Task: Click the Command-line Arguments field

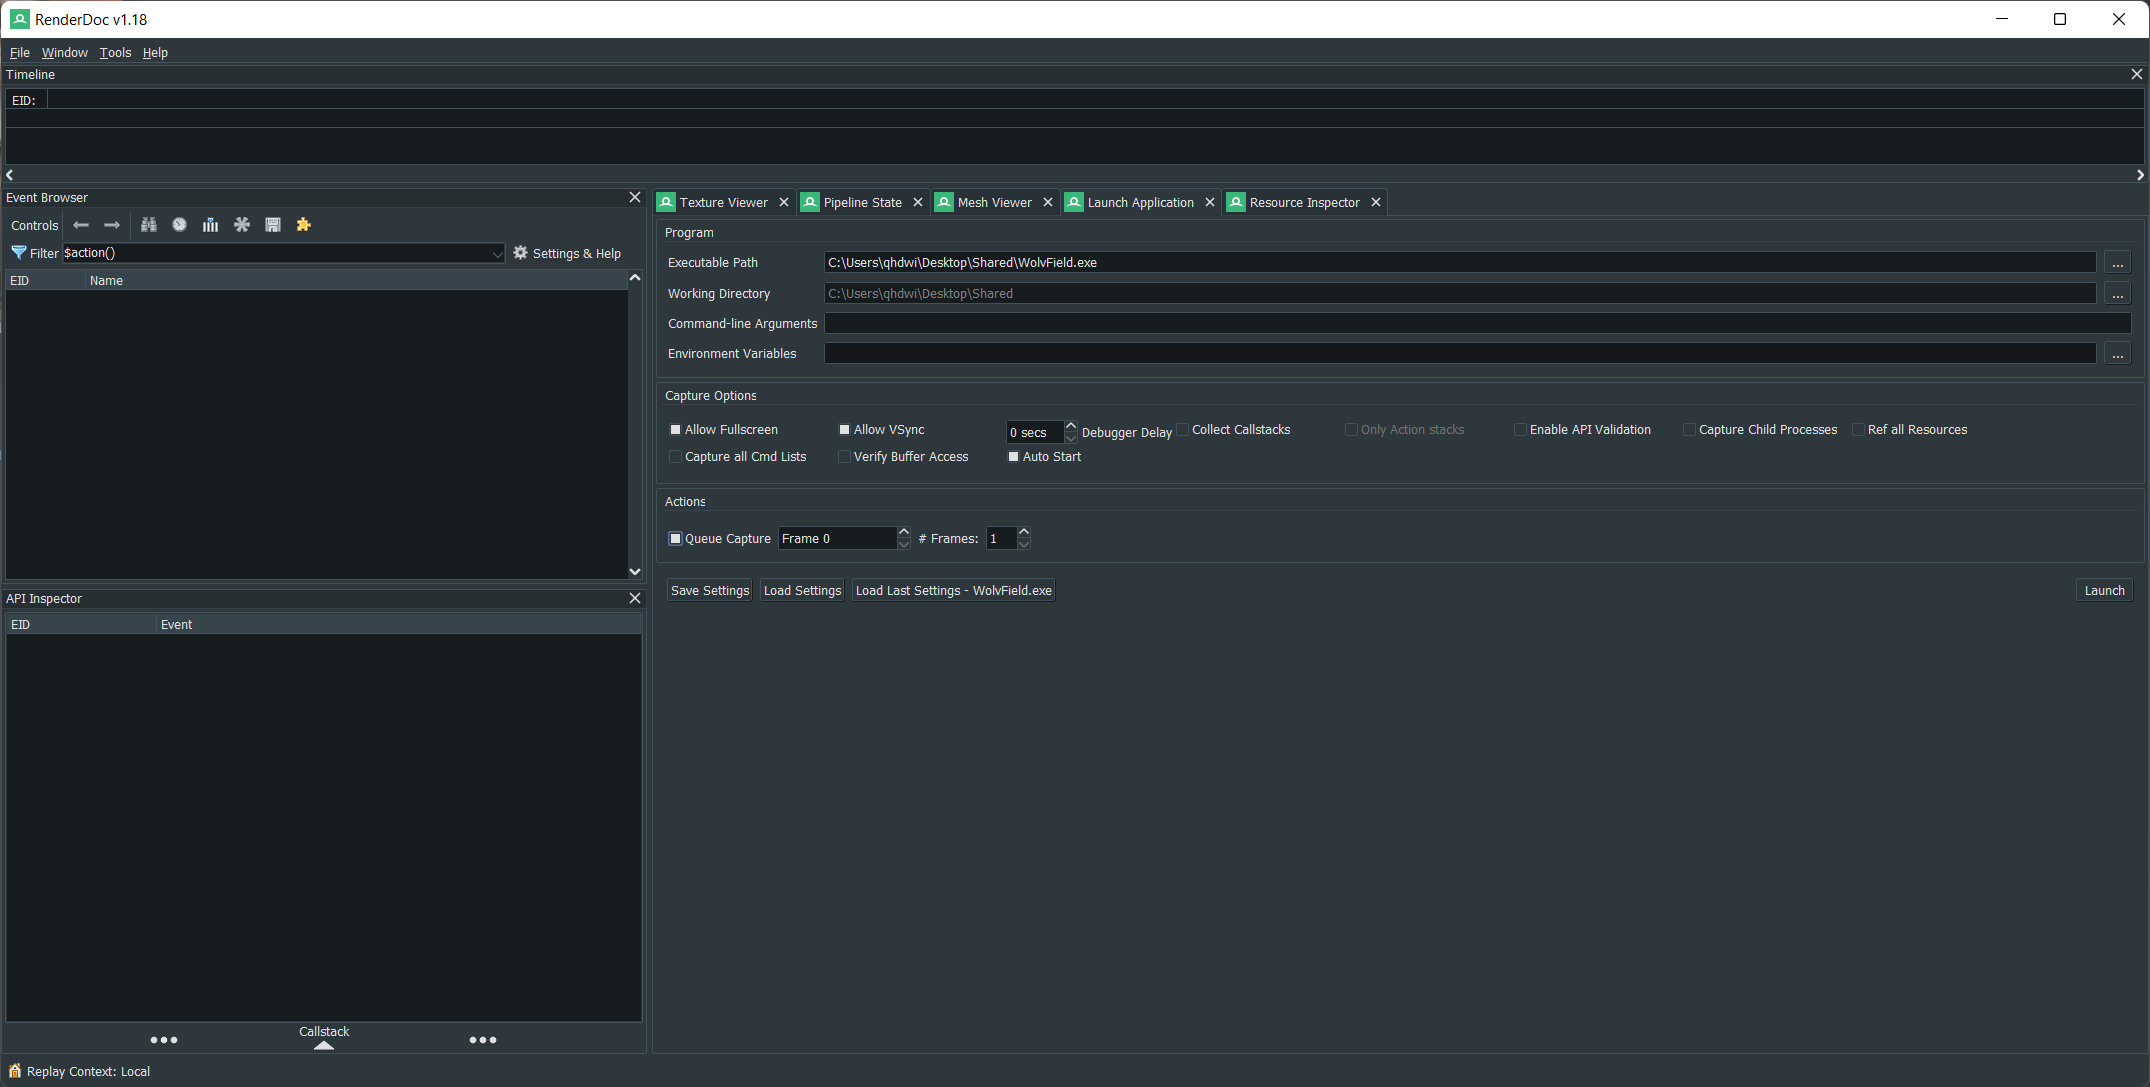Action: pos(1477,323)
